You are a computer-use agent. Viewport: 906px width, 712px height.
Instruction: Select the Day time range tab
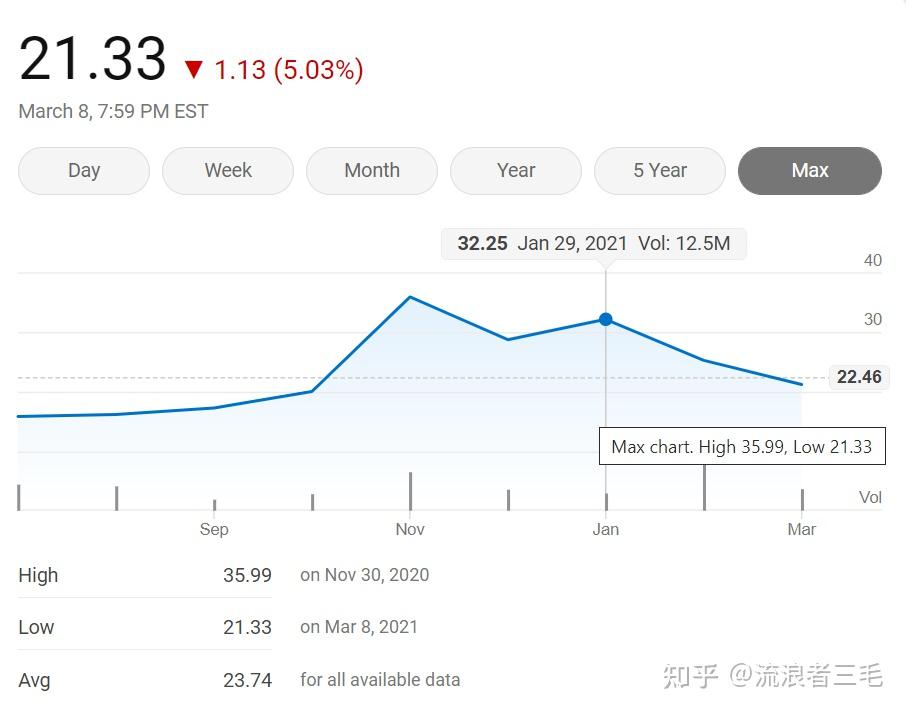[84, 171]
